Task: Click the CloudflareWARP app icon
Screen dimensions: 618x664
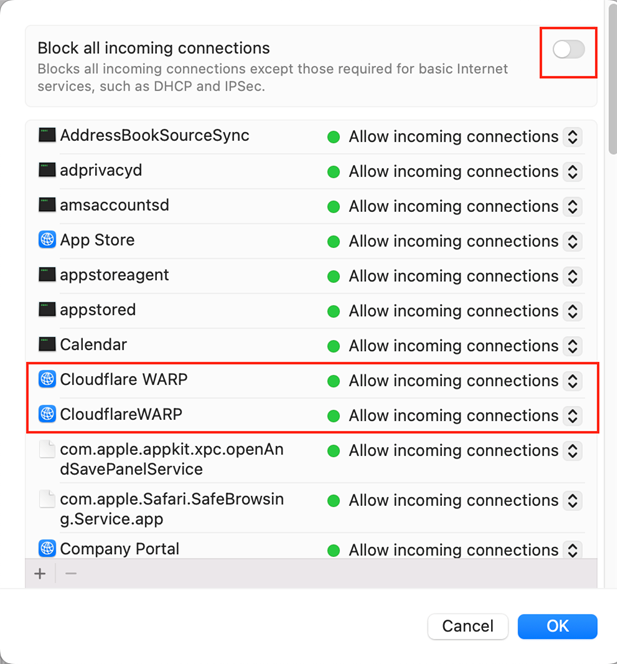Action: [47, 414]
